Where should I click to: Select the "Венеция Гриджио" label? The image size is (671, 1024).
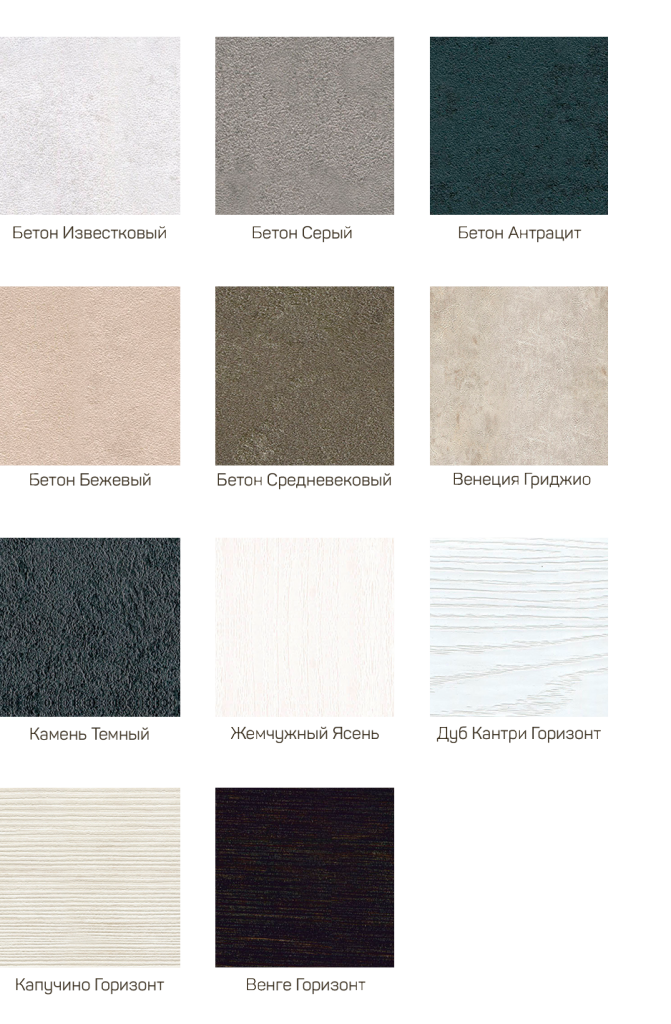point(521,481)
